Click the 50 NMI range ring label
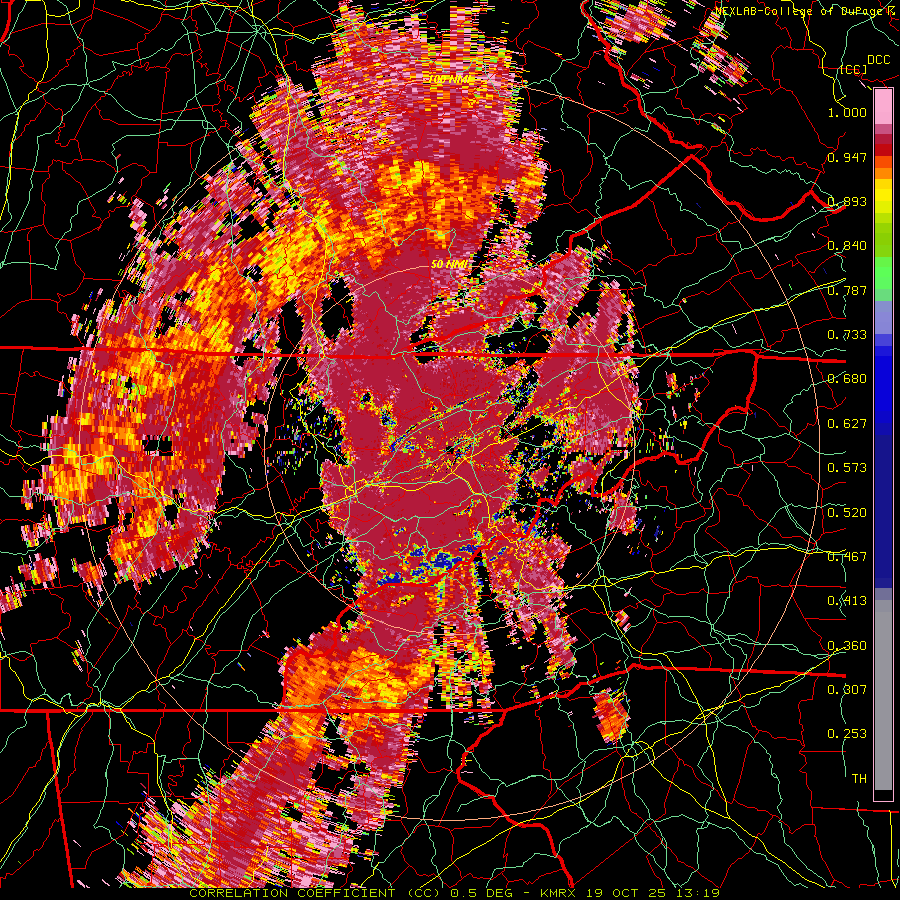900x900 pixels. tap(449, 265)
